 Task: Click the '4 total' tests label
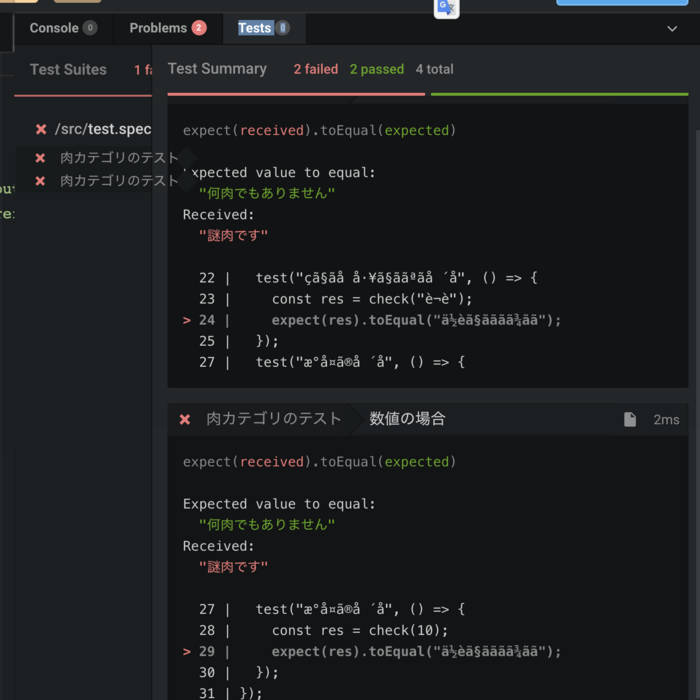[434, 69]
